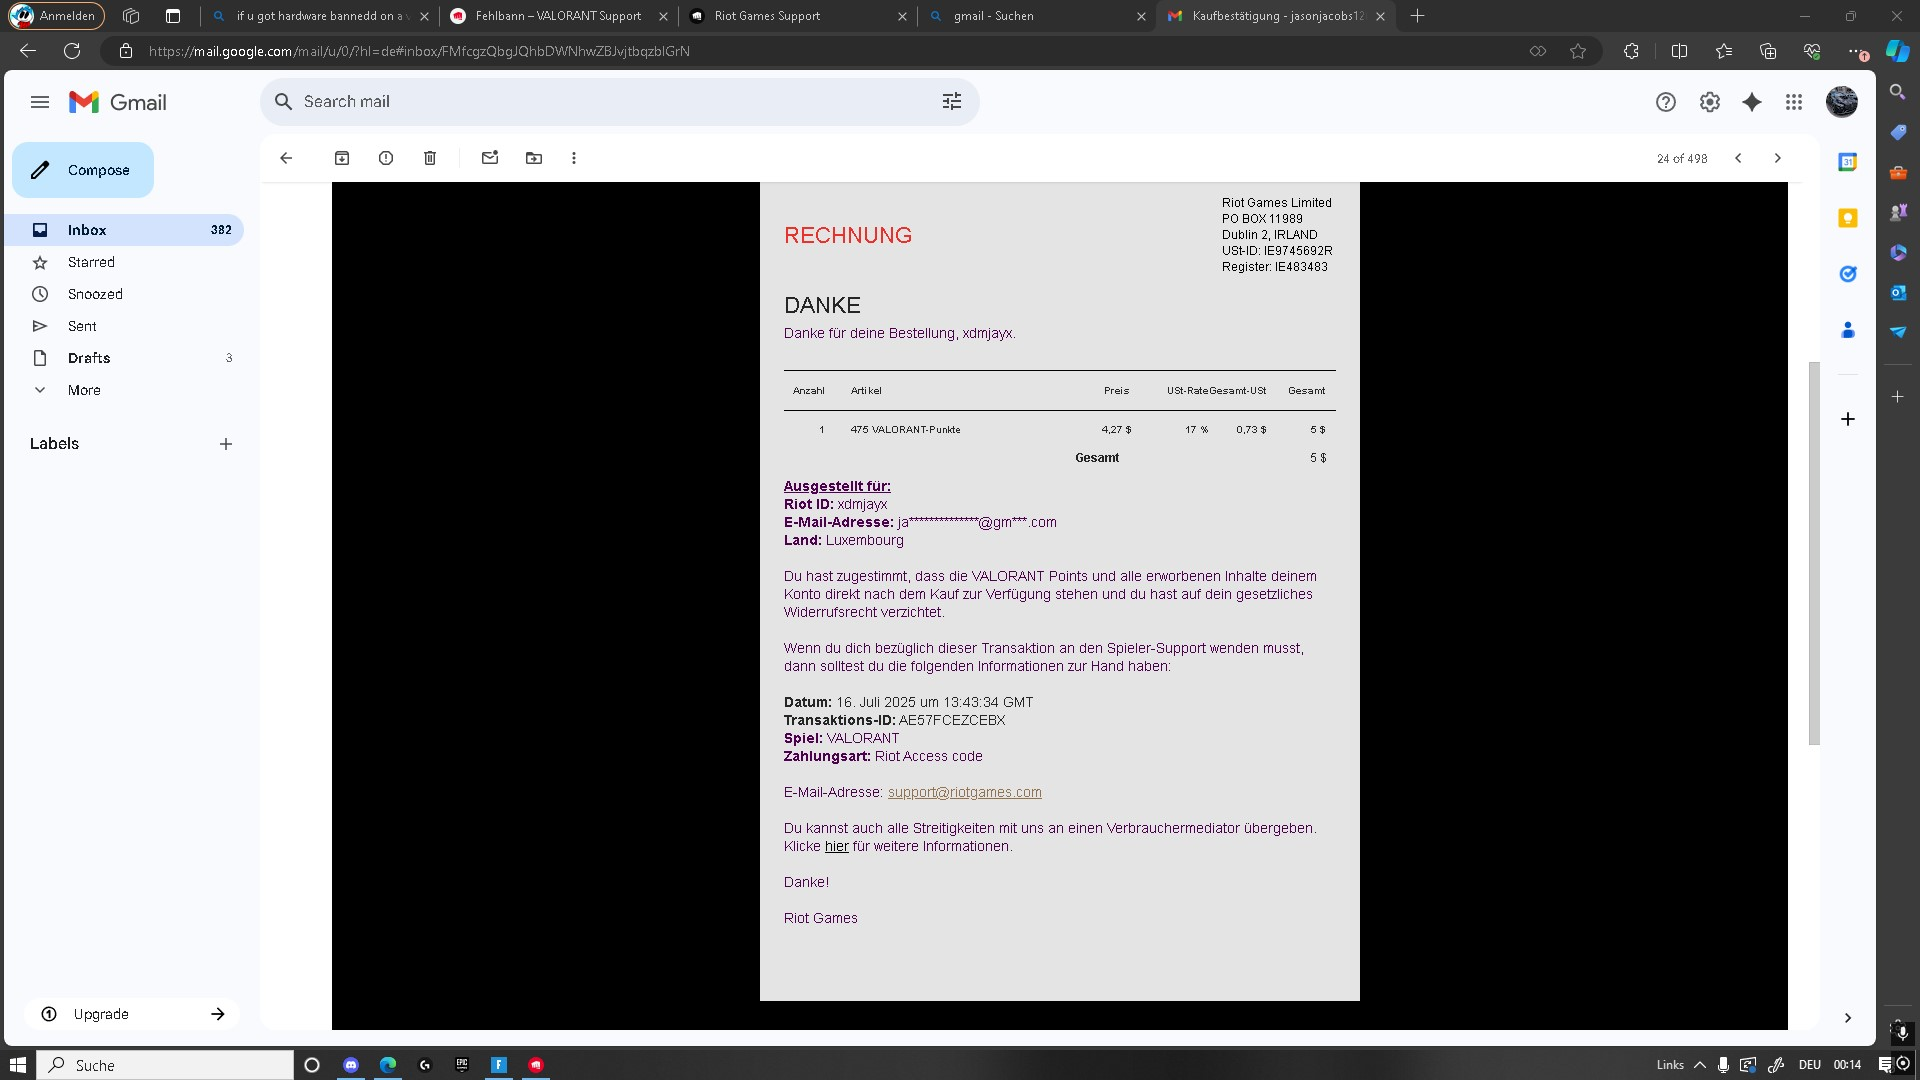The width and height of the screenshot is (1920, 1080).
Task: Open Copilot sidebar icon
Action: (x=1897, y=51)
